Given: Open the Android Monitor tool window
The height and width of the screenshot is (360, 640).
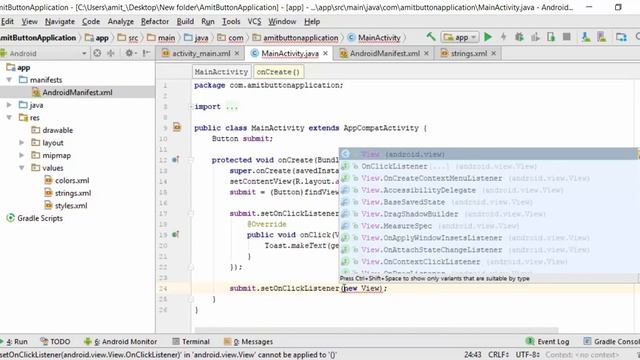Looking at the screenshot, I should point(120,342).
